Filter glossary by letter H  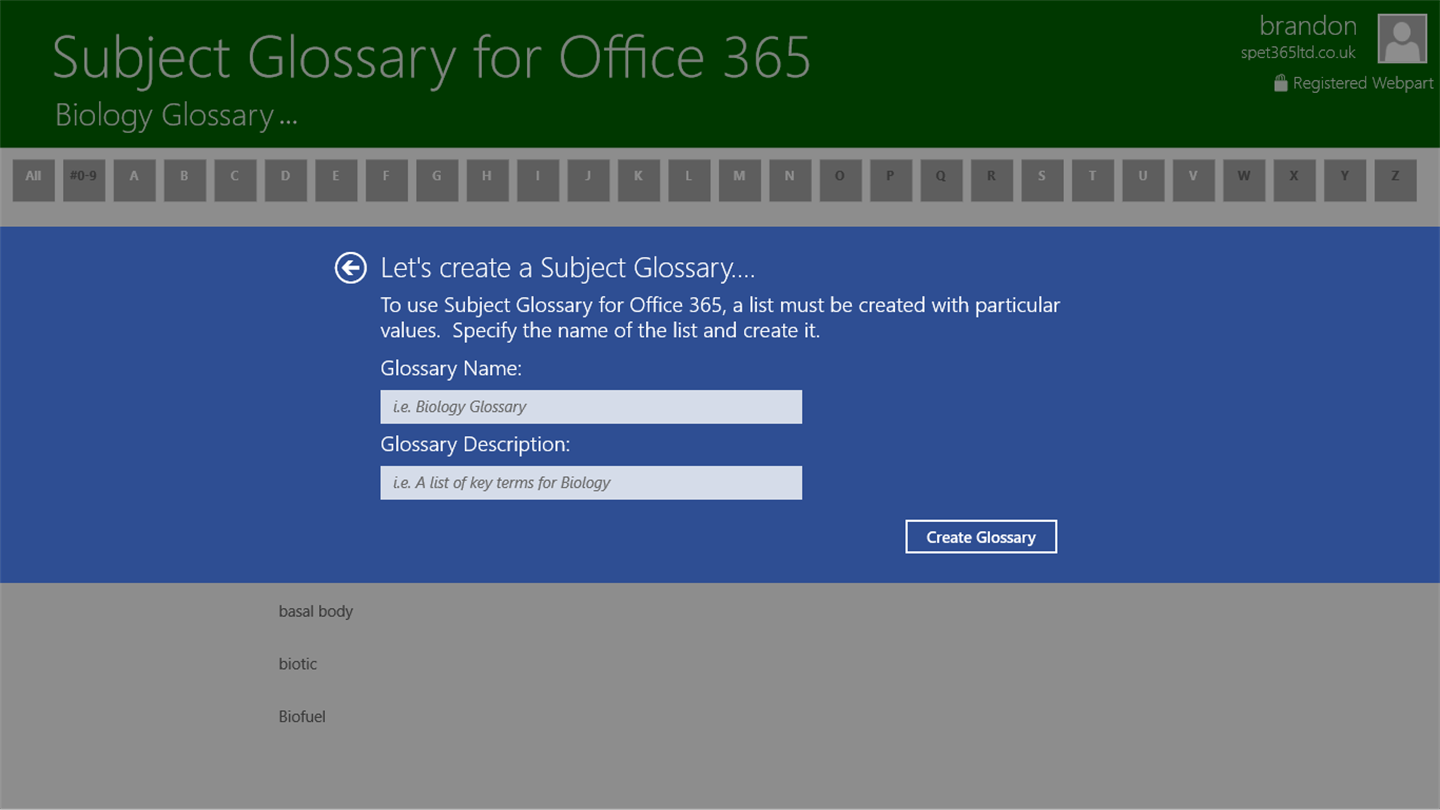(x=487, y=181)
